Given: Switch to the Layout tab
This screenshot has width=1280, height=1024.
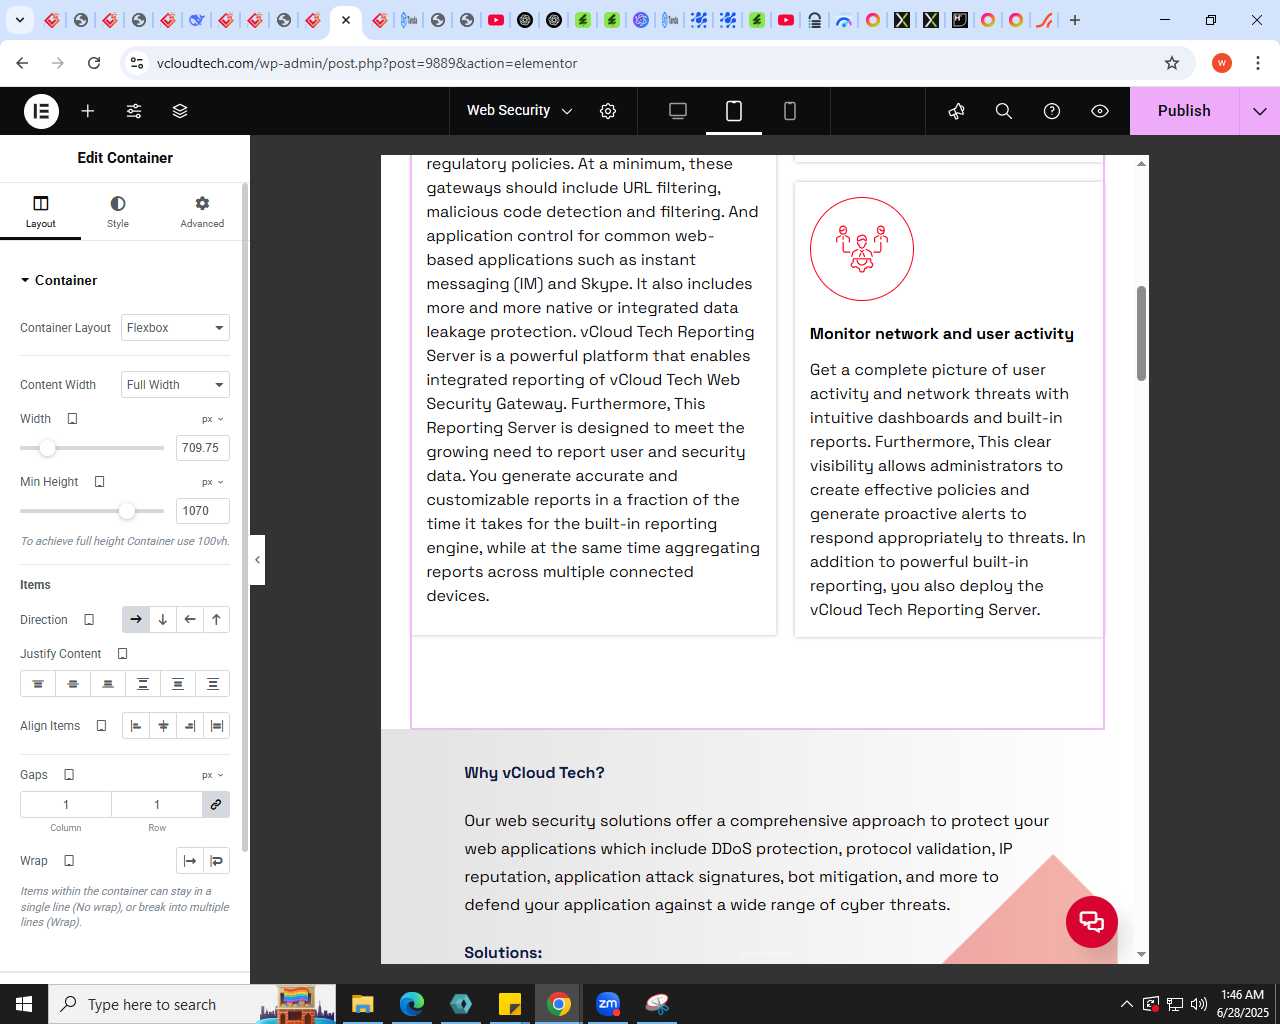Looking at the screenshot, I should pyautogui.click(x=41, y=212).
